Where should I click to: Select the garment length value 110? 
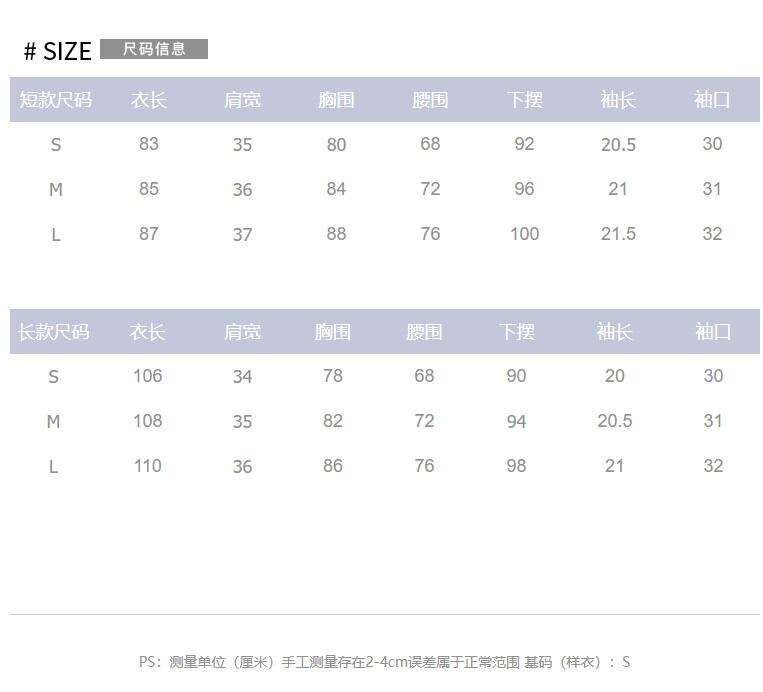pos(147,466)
